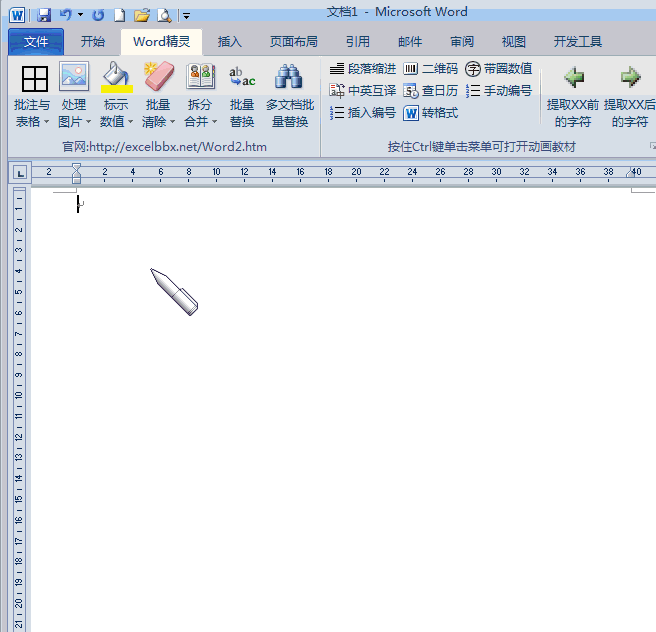The image size is (656, 632).
Task: Click the 拆分合并 book icon
Action: 201,76
